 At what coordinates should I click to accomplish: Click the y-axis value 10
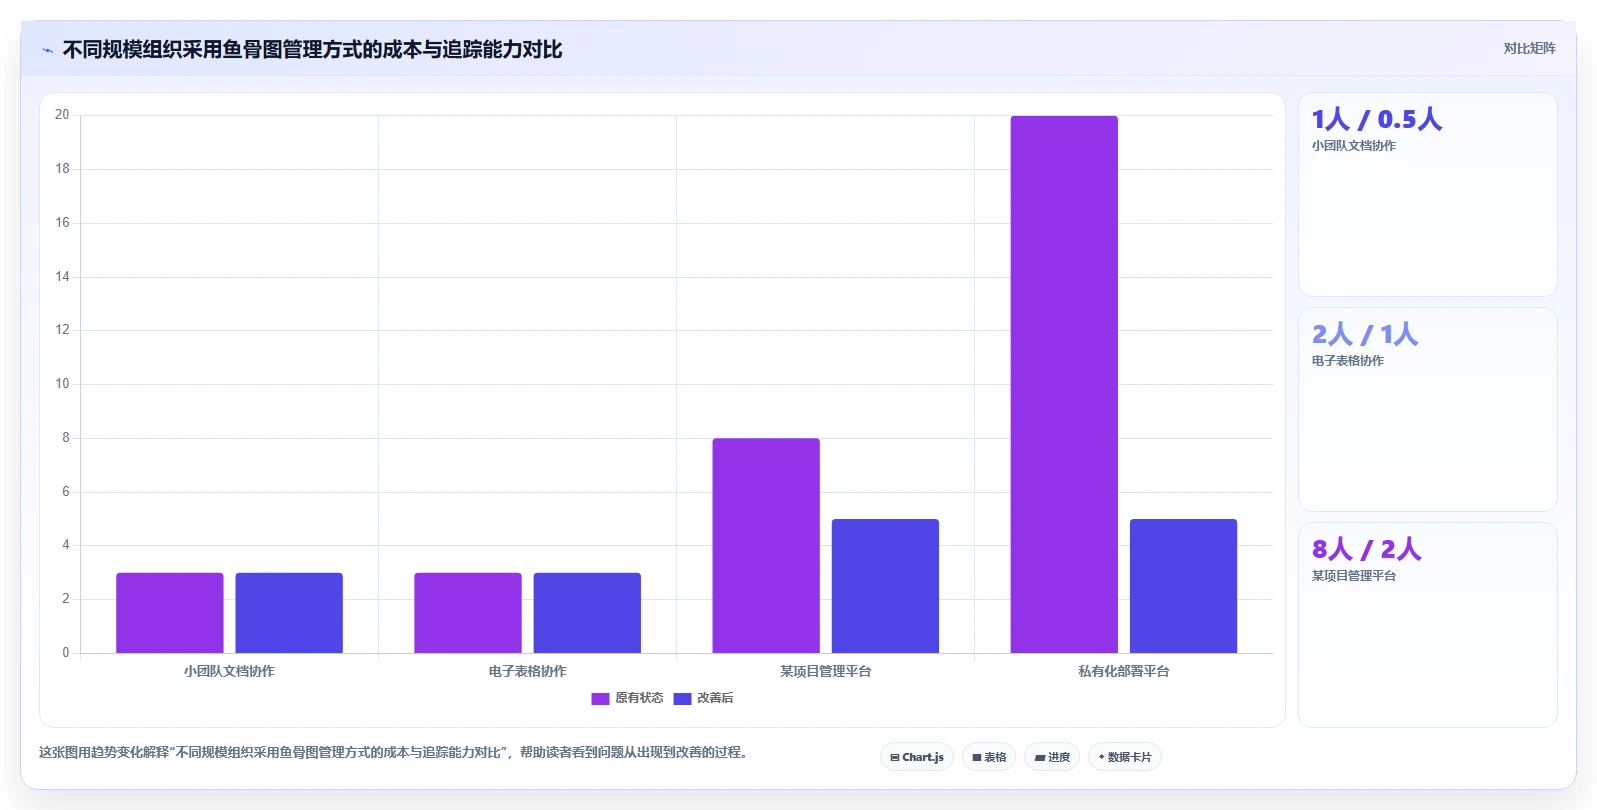click(x=62, y=384)
